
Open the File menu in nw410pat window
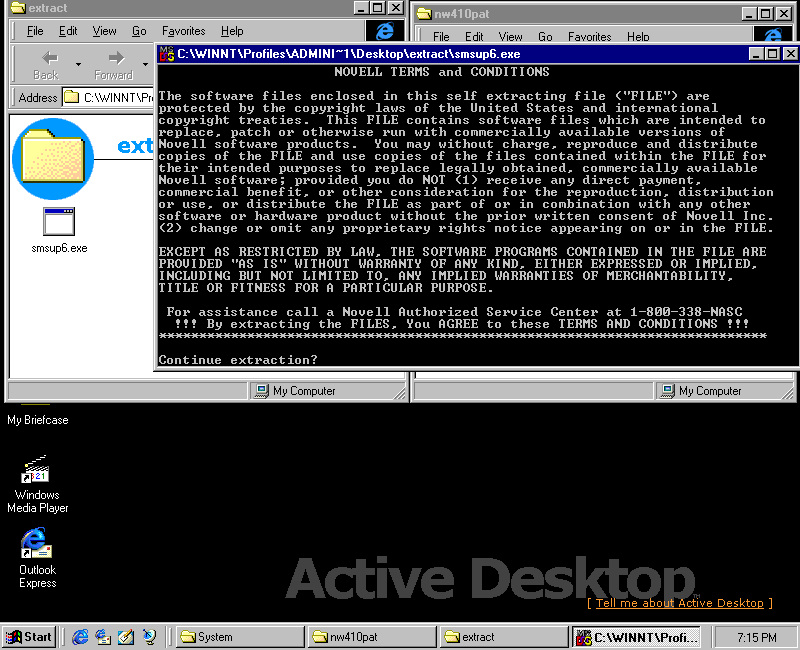[441, 36]
